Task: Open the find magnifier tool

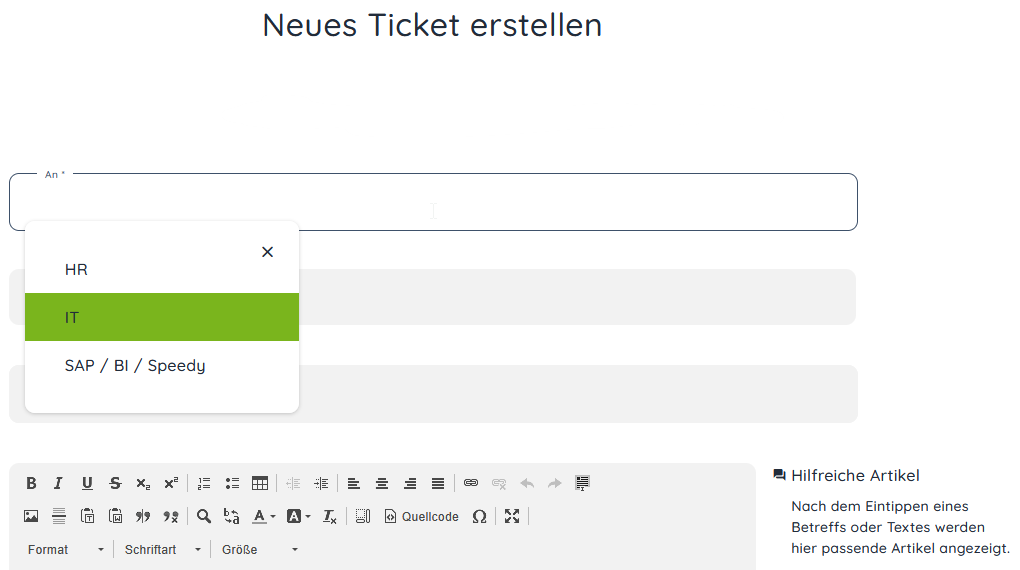Action: coord(204,516)
